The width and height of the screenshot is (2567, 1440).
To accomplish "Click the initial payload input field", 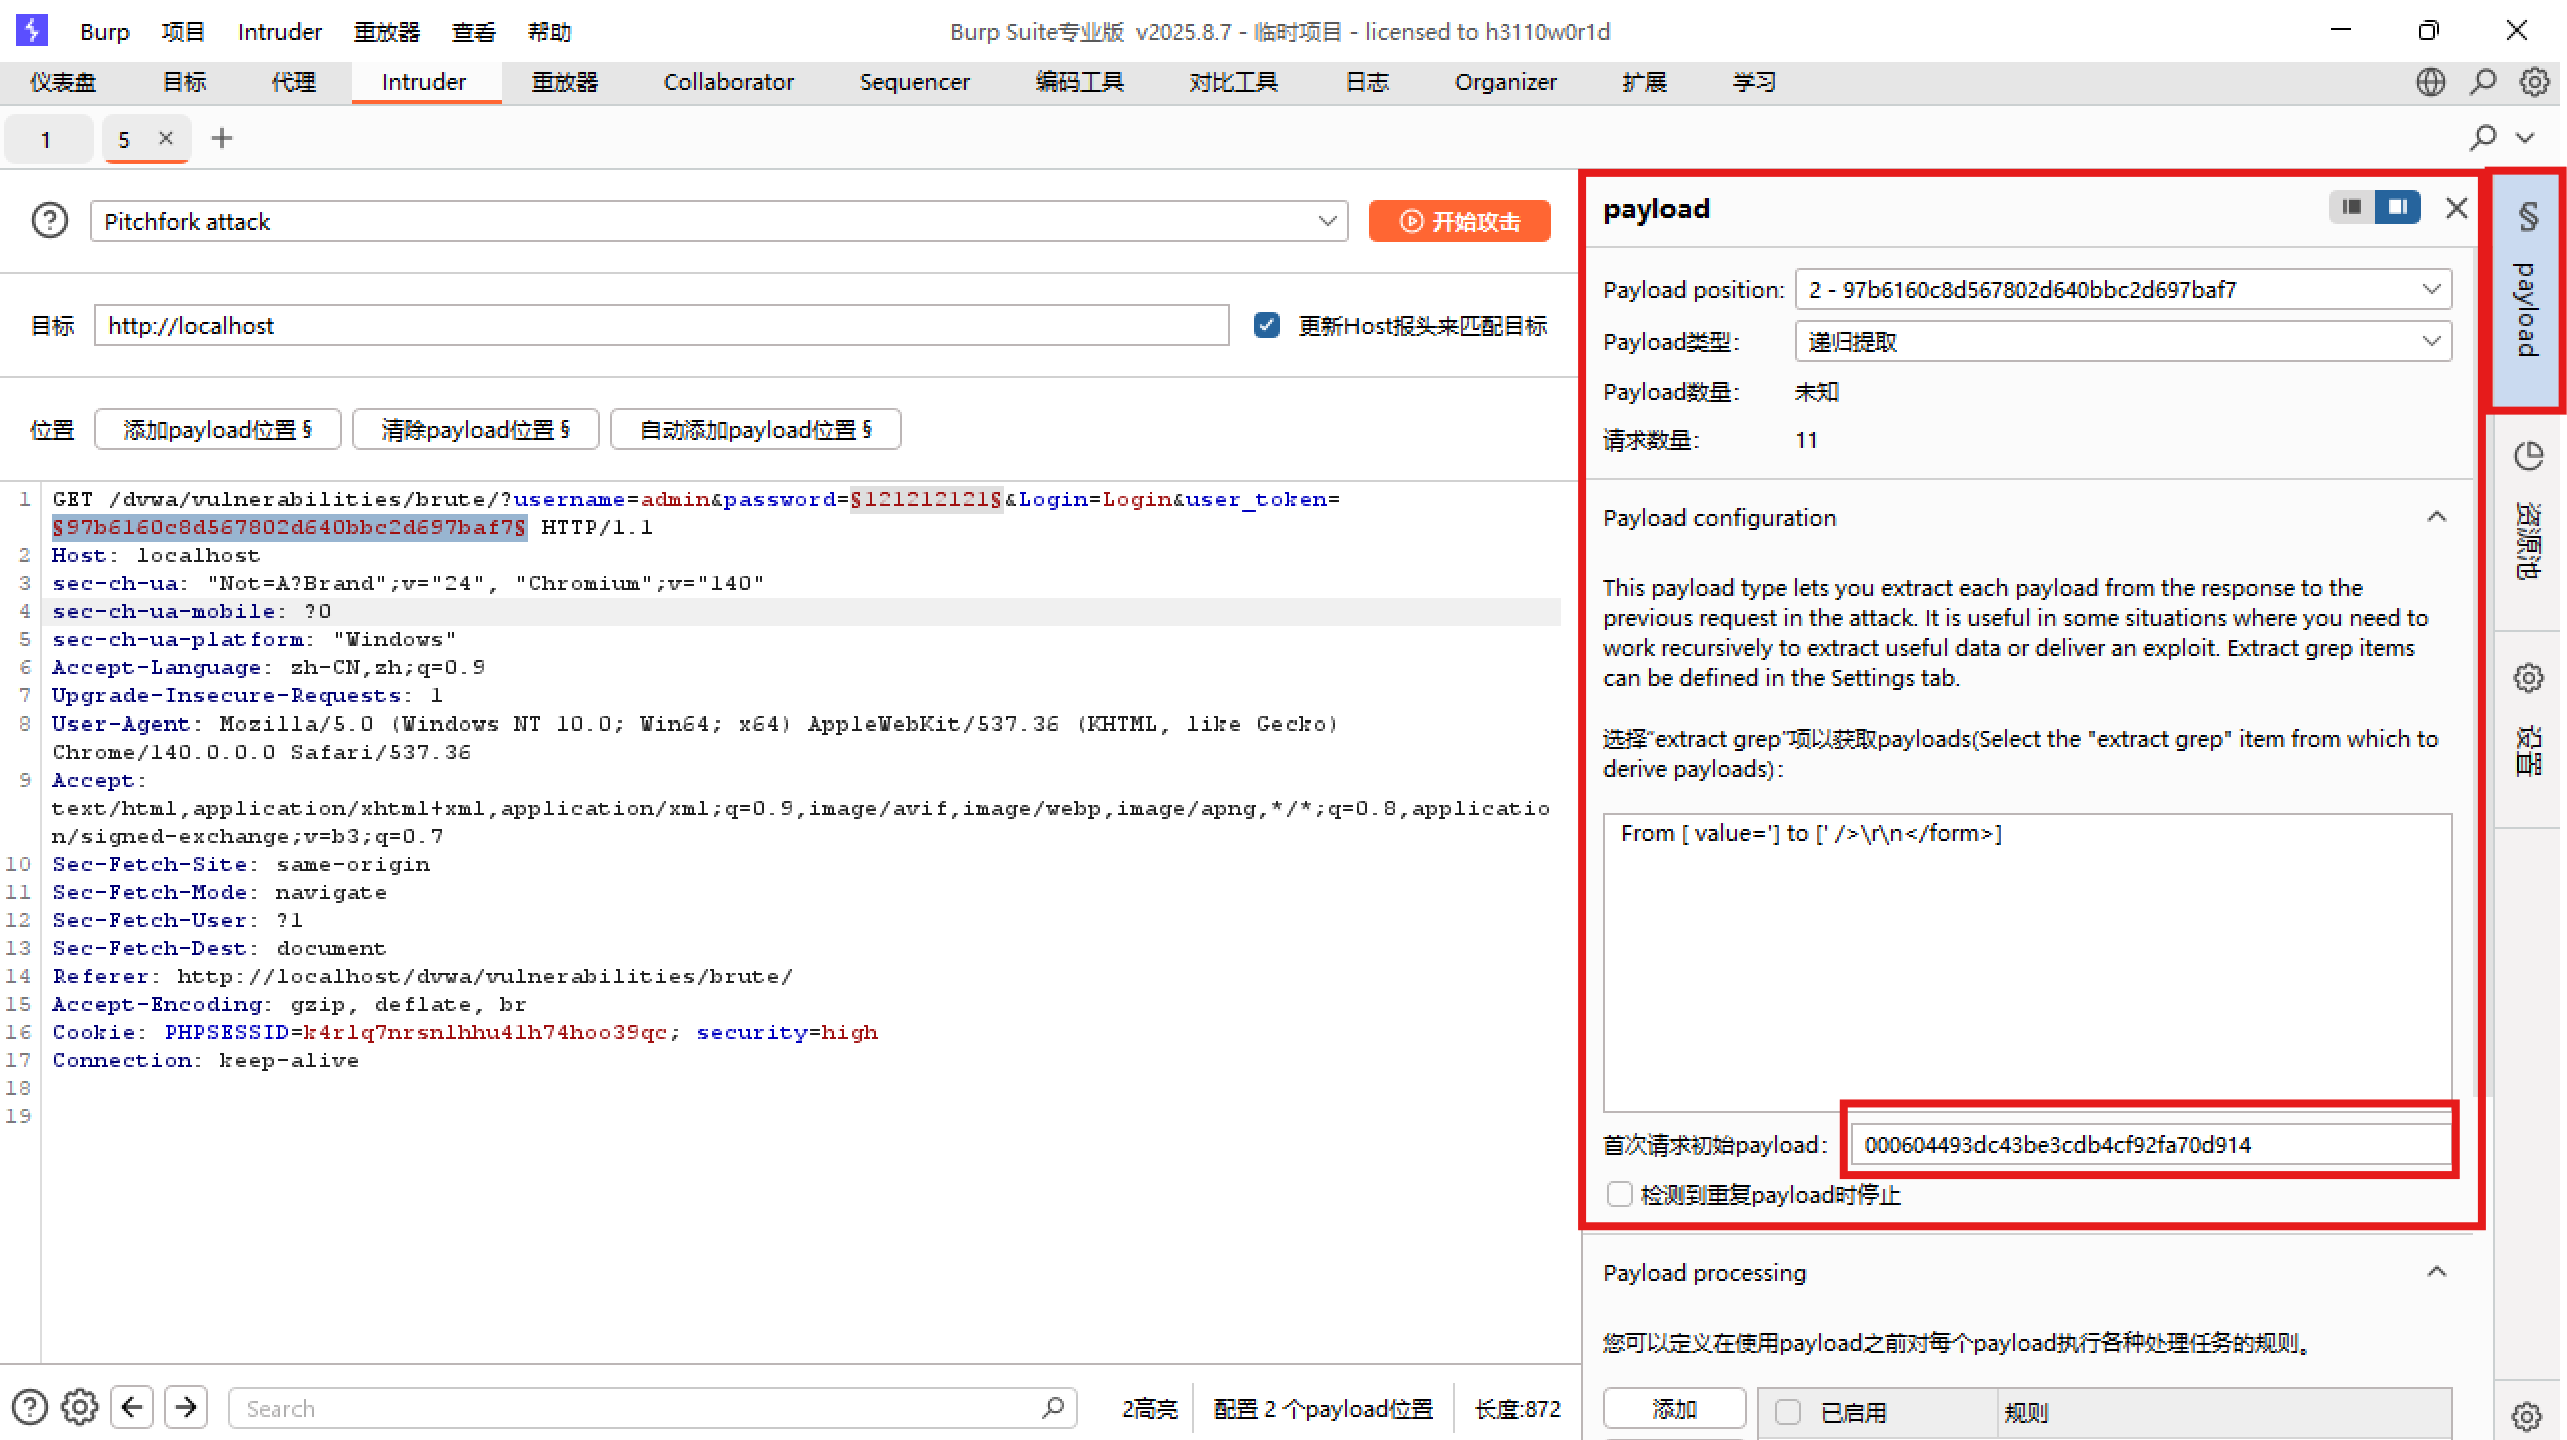I will tap(2150, 1144).
